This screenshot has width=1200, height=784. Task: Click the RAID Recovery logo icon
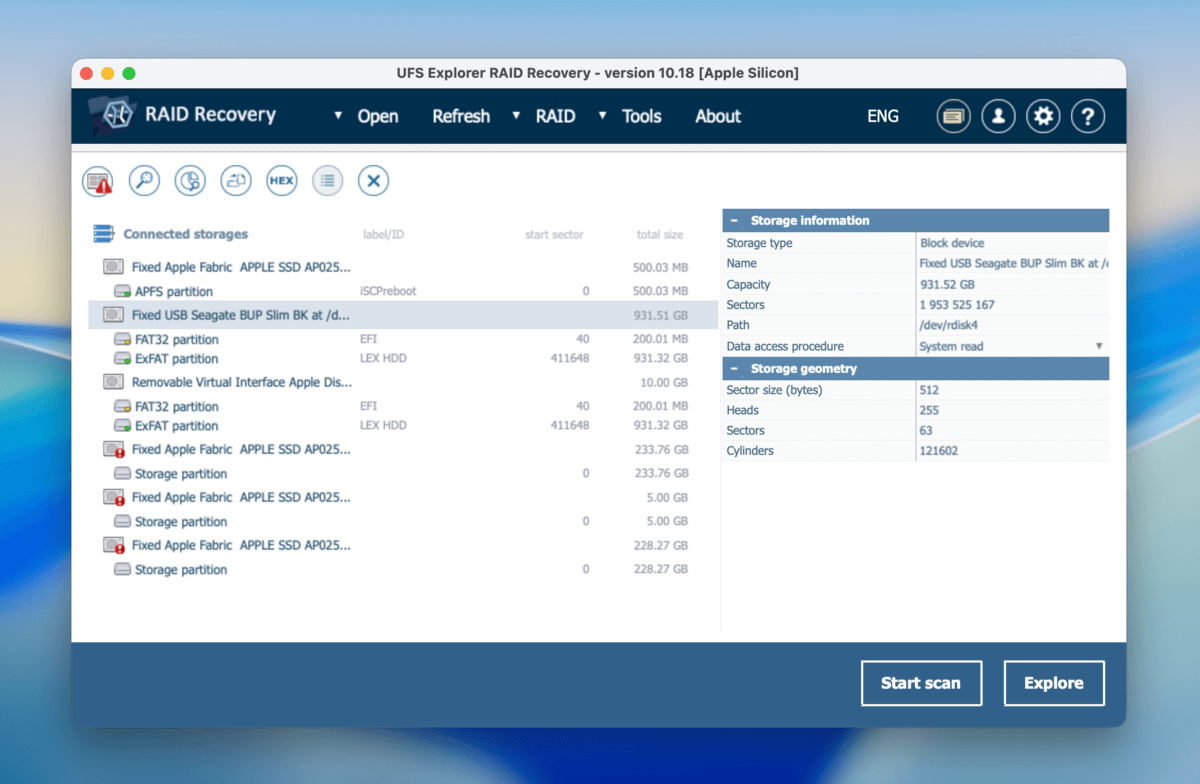[x=114, y=115]
